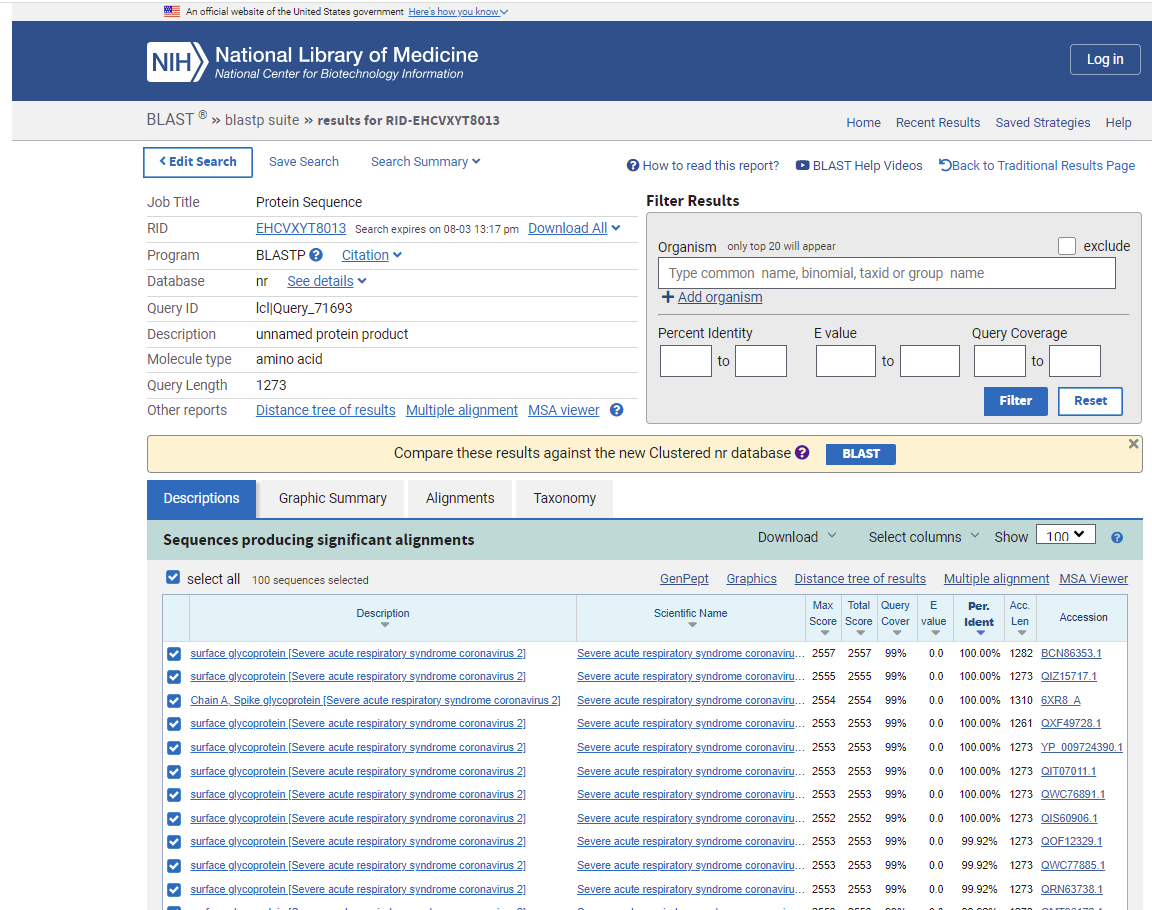
Task: Click the Filter button
Action: (1015, 401)
